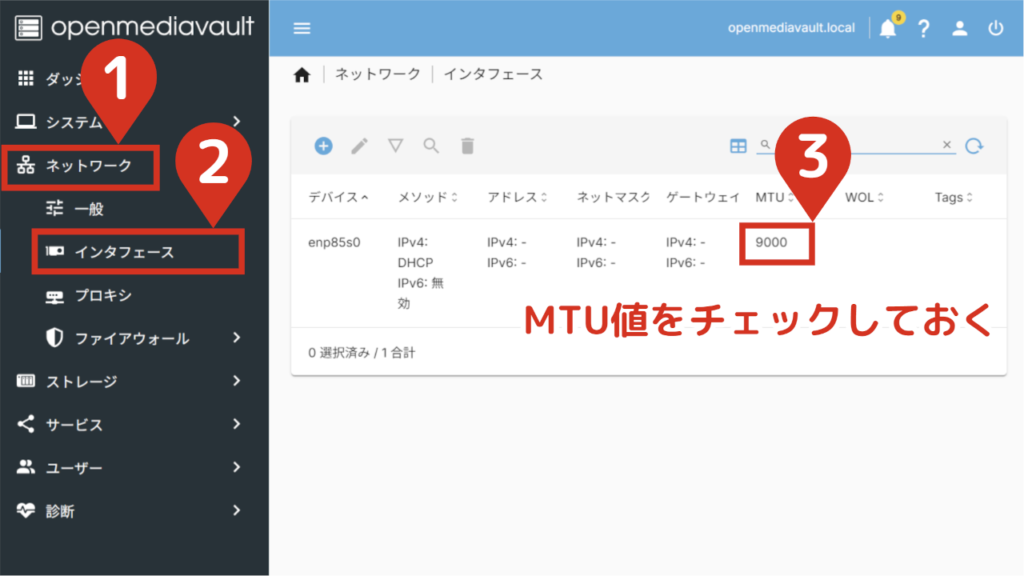Open the 一般 network settings item

point(89,209)
